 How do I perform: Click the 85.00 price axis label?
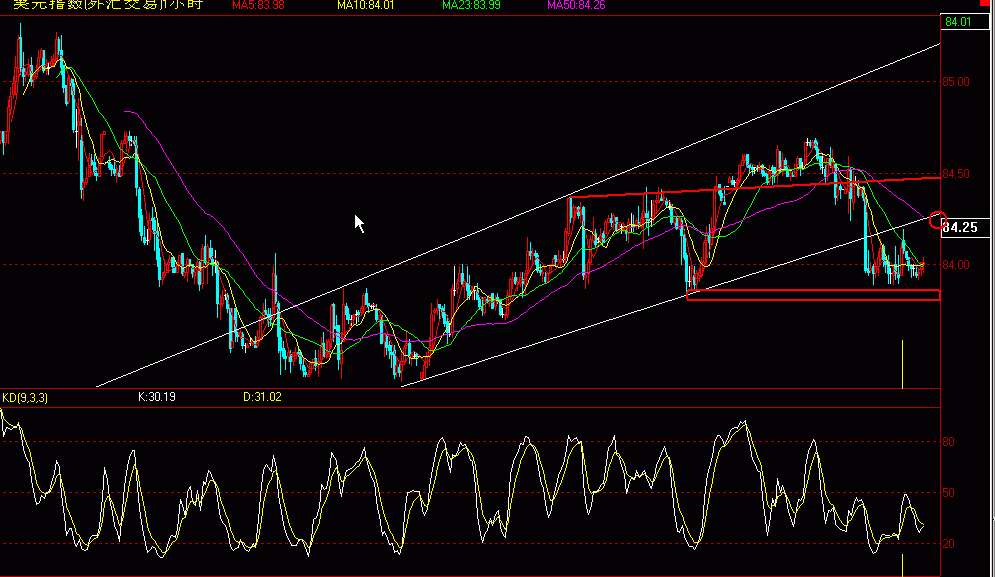coord(956,82)
